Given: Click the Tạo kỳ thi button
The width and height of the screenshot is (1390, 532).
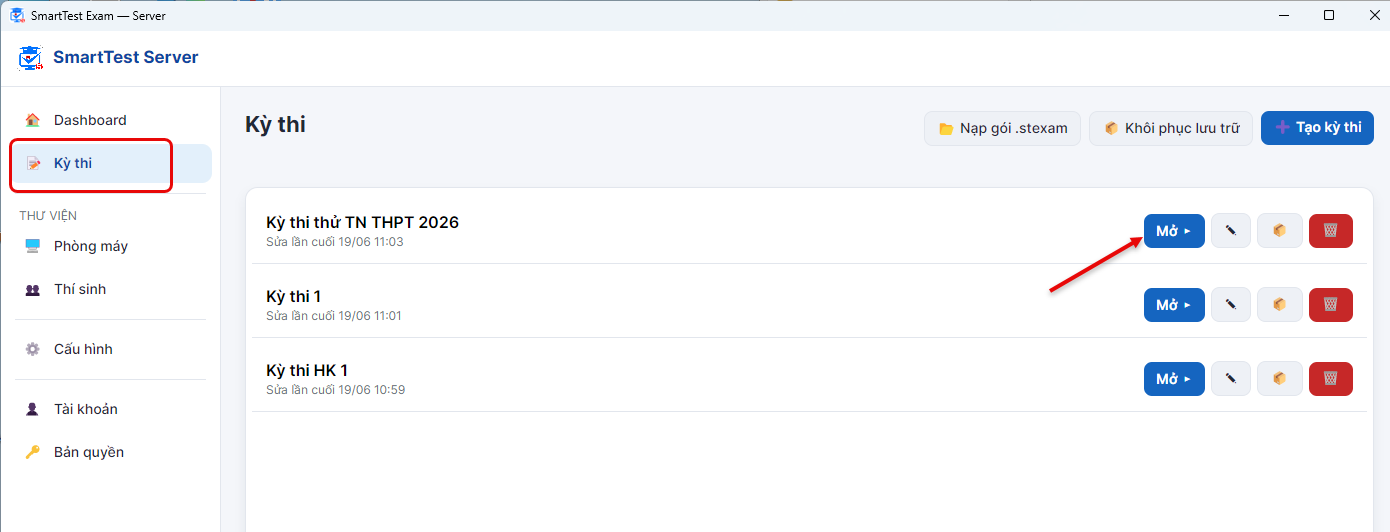Looking at the screenshot, I should (x=1317, y=128).
